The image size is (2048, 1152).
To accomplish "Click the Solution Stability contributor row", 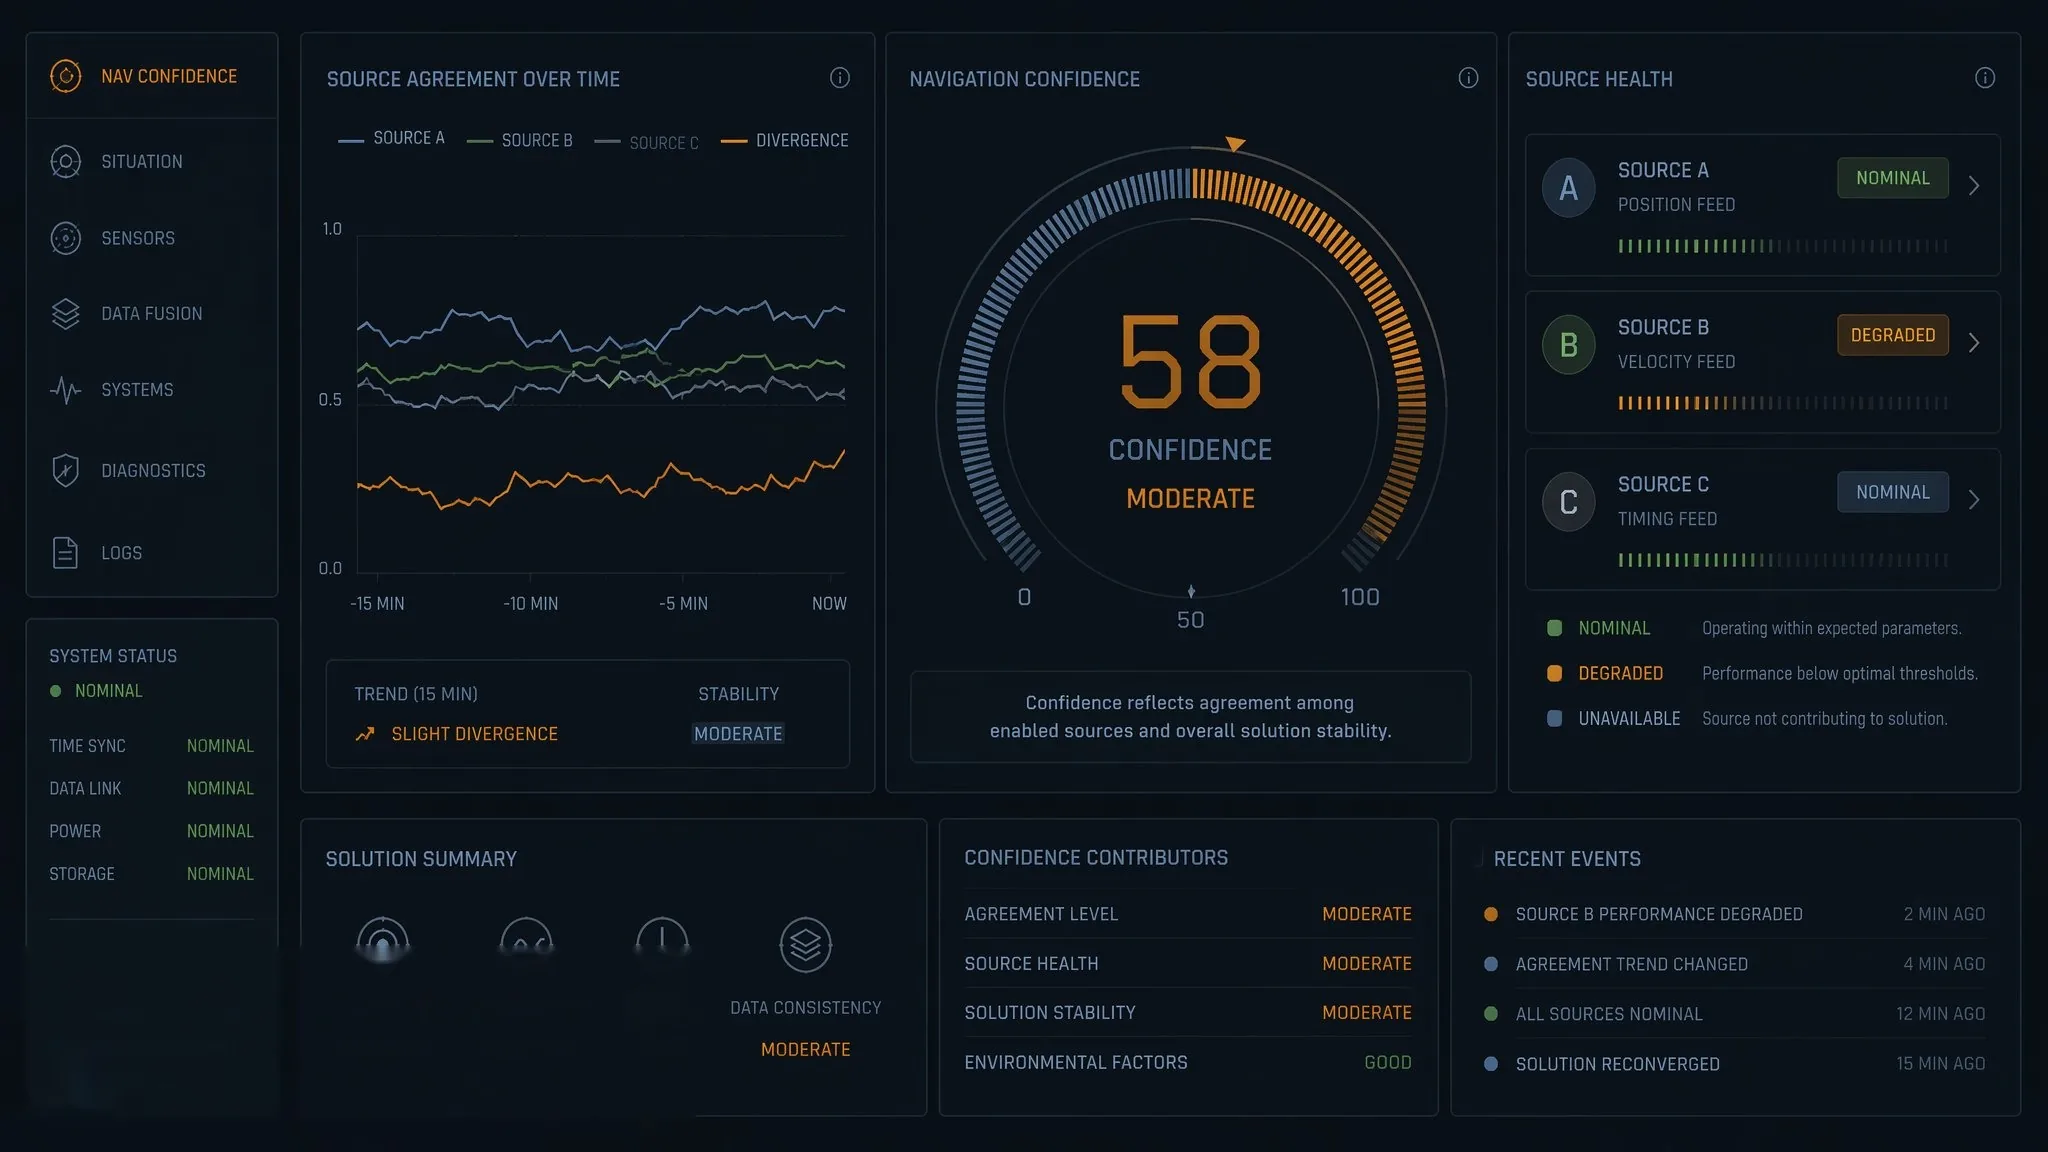I will click(x=1188, y=1013).
